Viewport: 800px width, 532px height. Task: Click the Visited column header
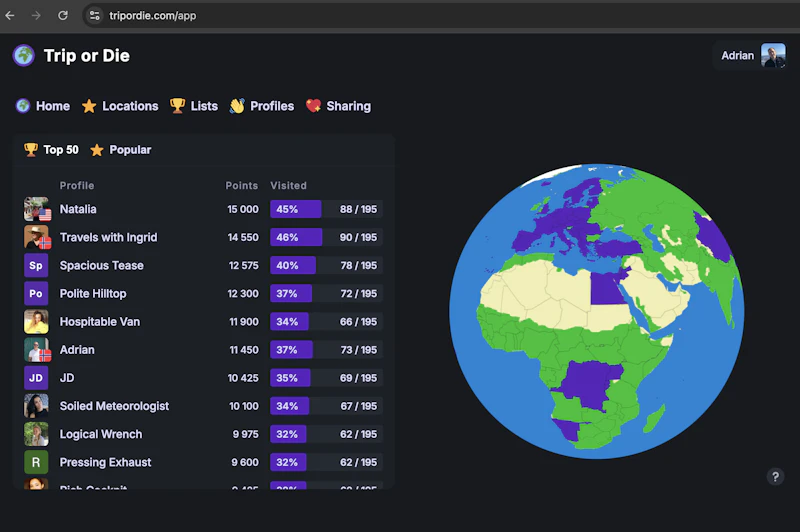click(x=289, y=186)
